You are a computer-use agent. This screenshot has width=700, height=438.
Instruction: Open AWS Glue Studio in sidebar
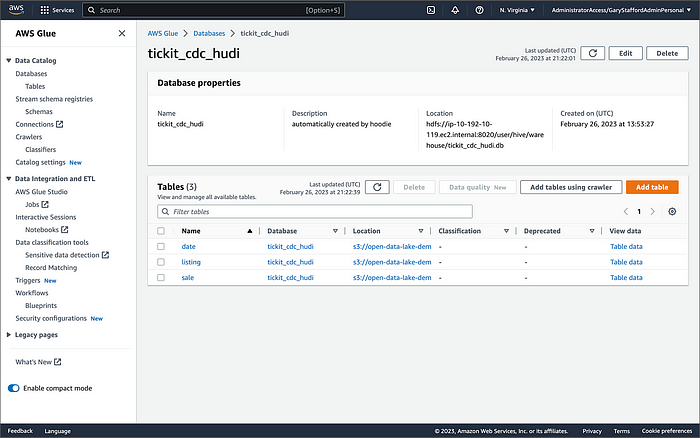click(42, 192)
